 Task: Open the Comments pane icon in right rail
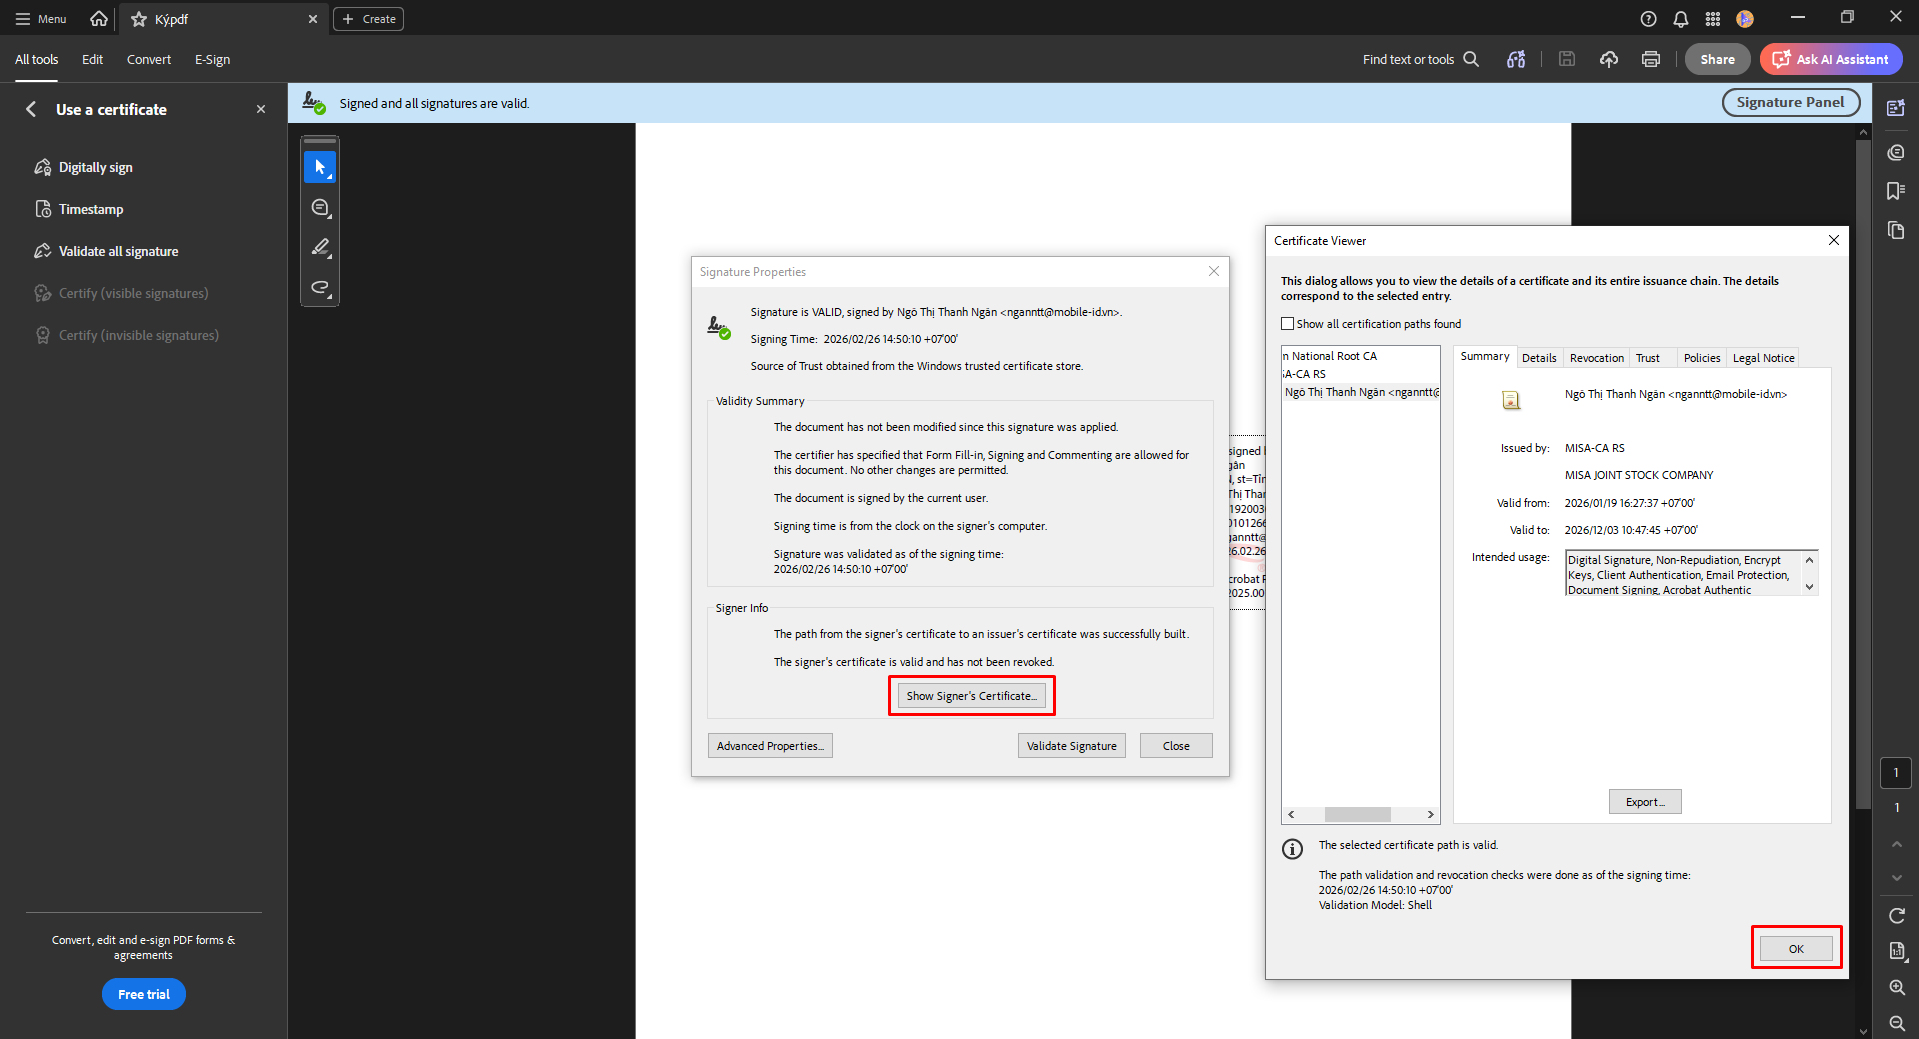(1896, 152)
